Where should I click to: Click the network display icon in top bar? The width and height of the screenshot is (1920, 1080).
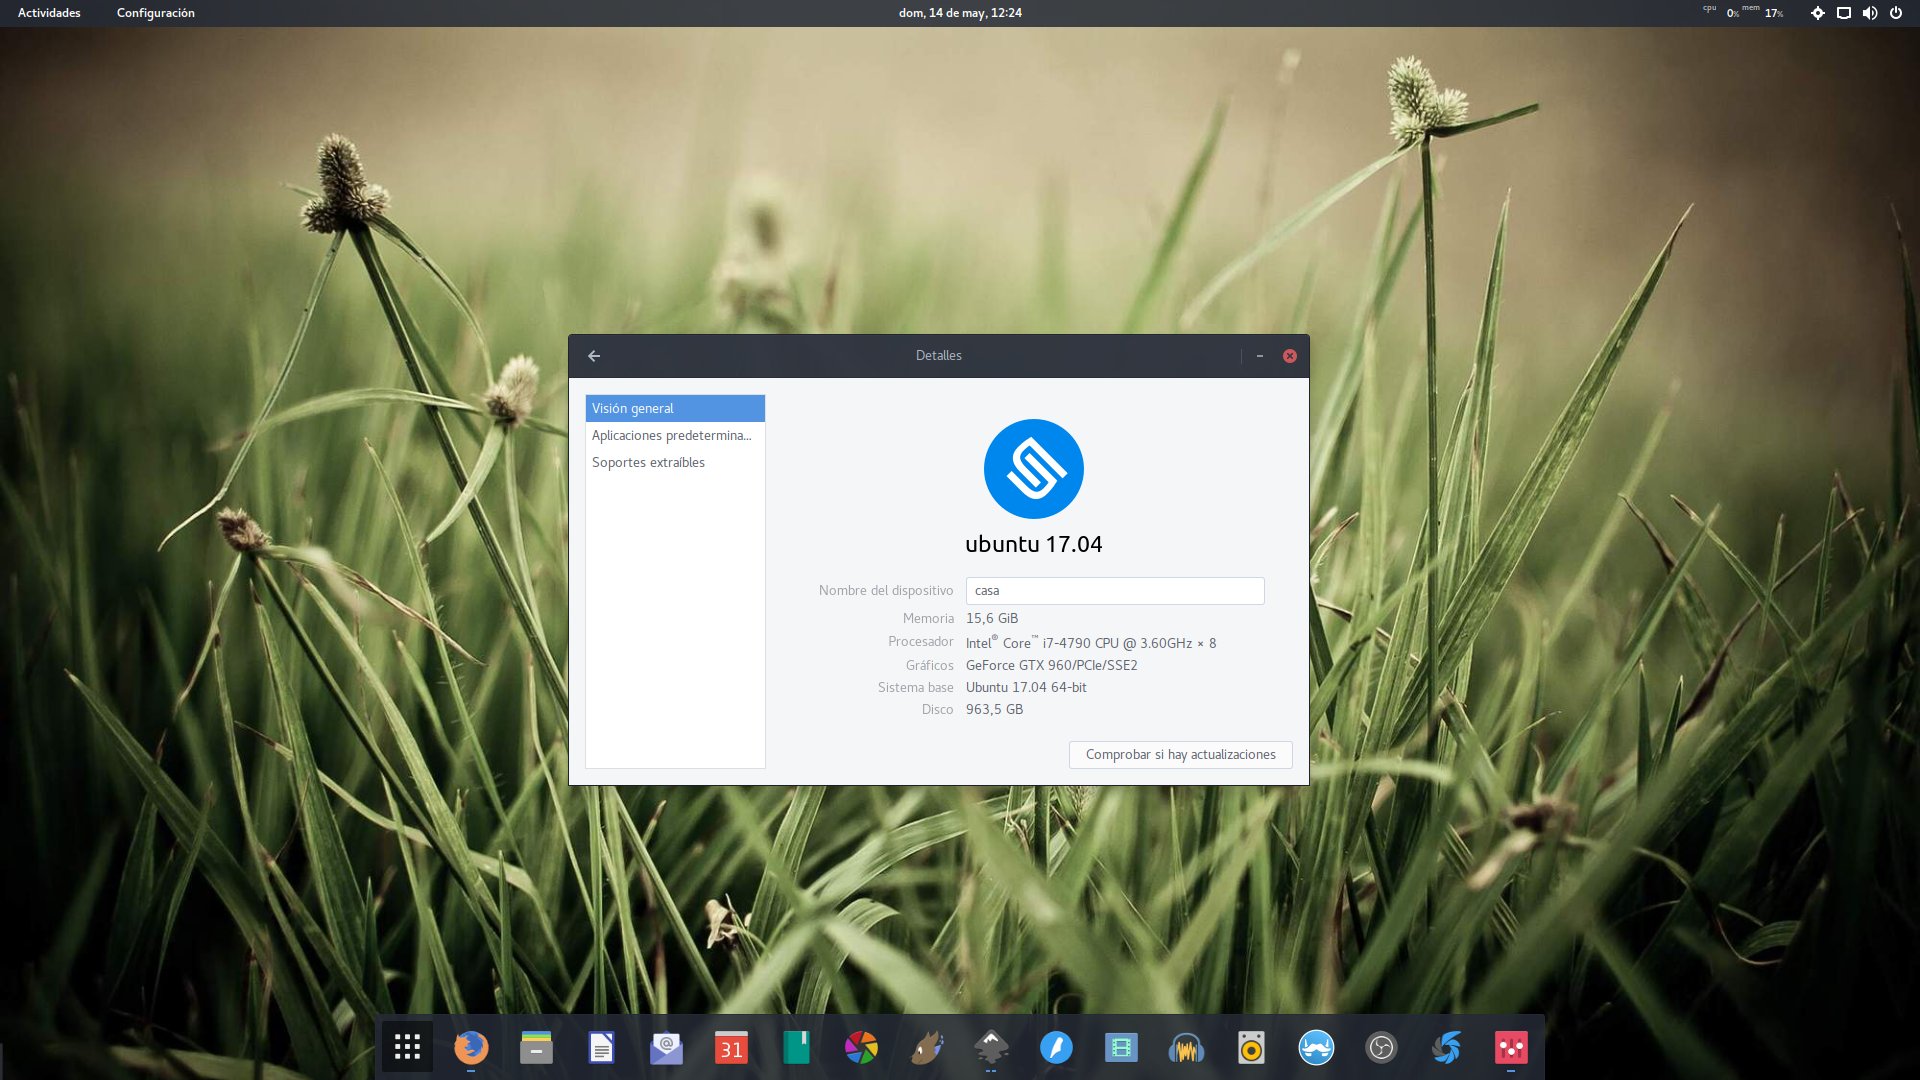click(1843, 13)
